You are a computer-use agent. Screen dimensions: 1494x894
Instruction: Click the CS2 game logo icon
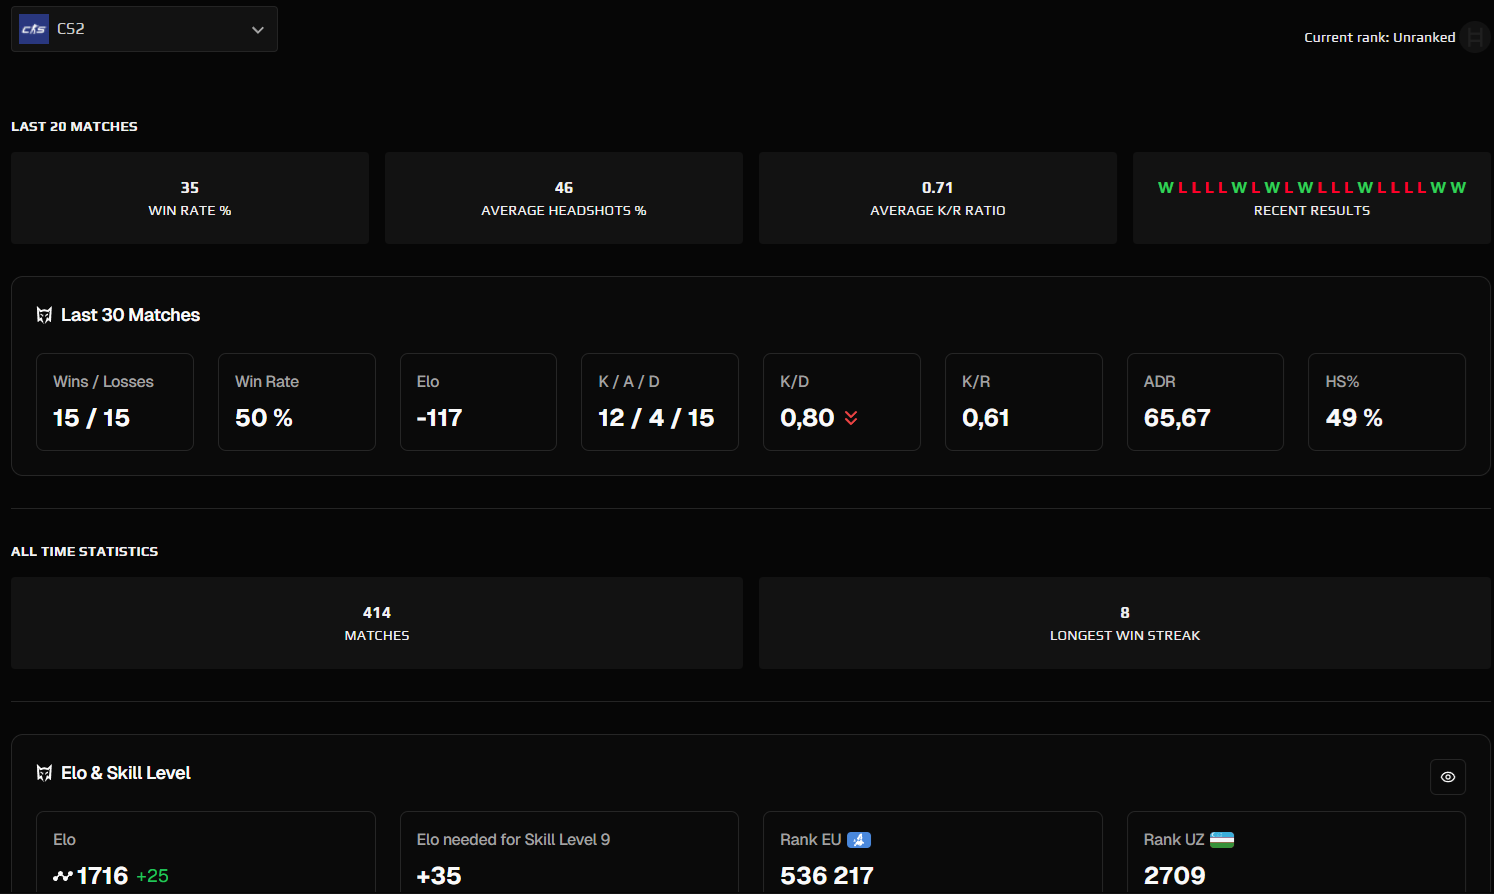click(33, 29)
